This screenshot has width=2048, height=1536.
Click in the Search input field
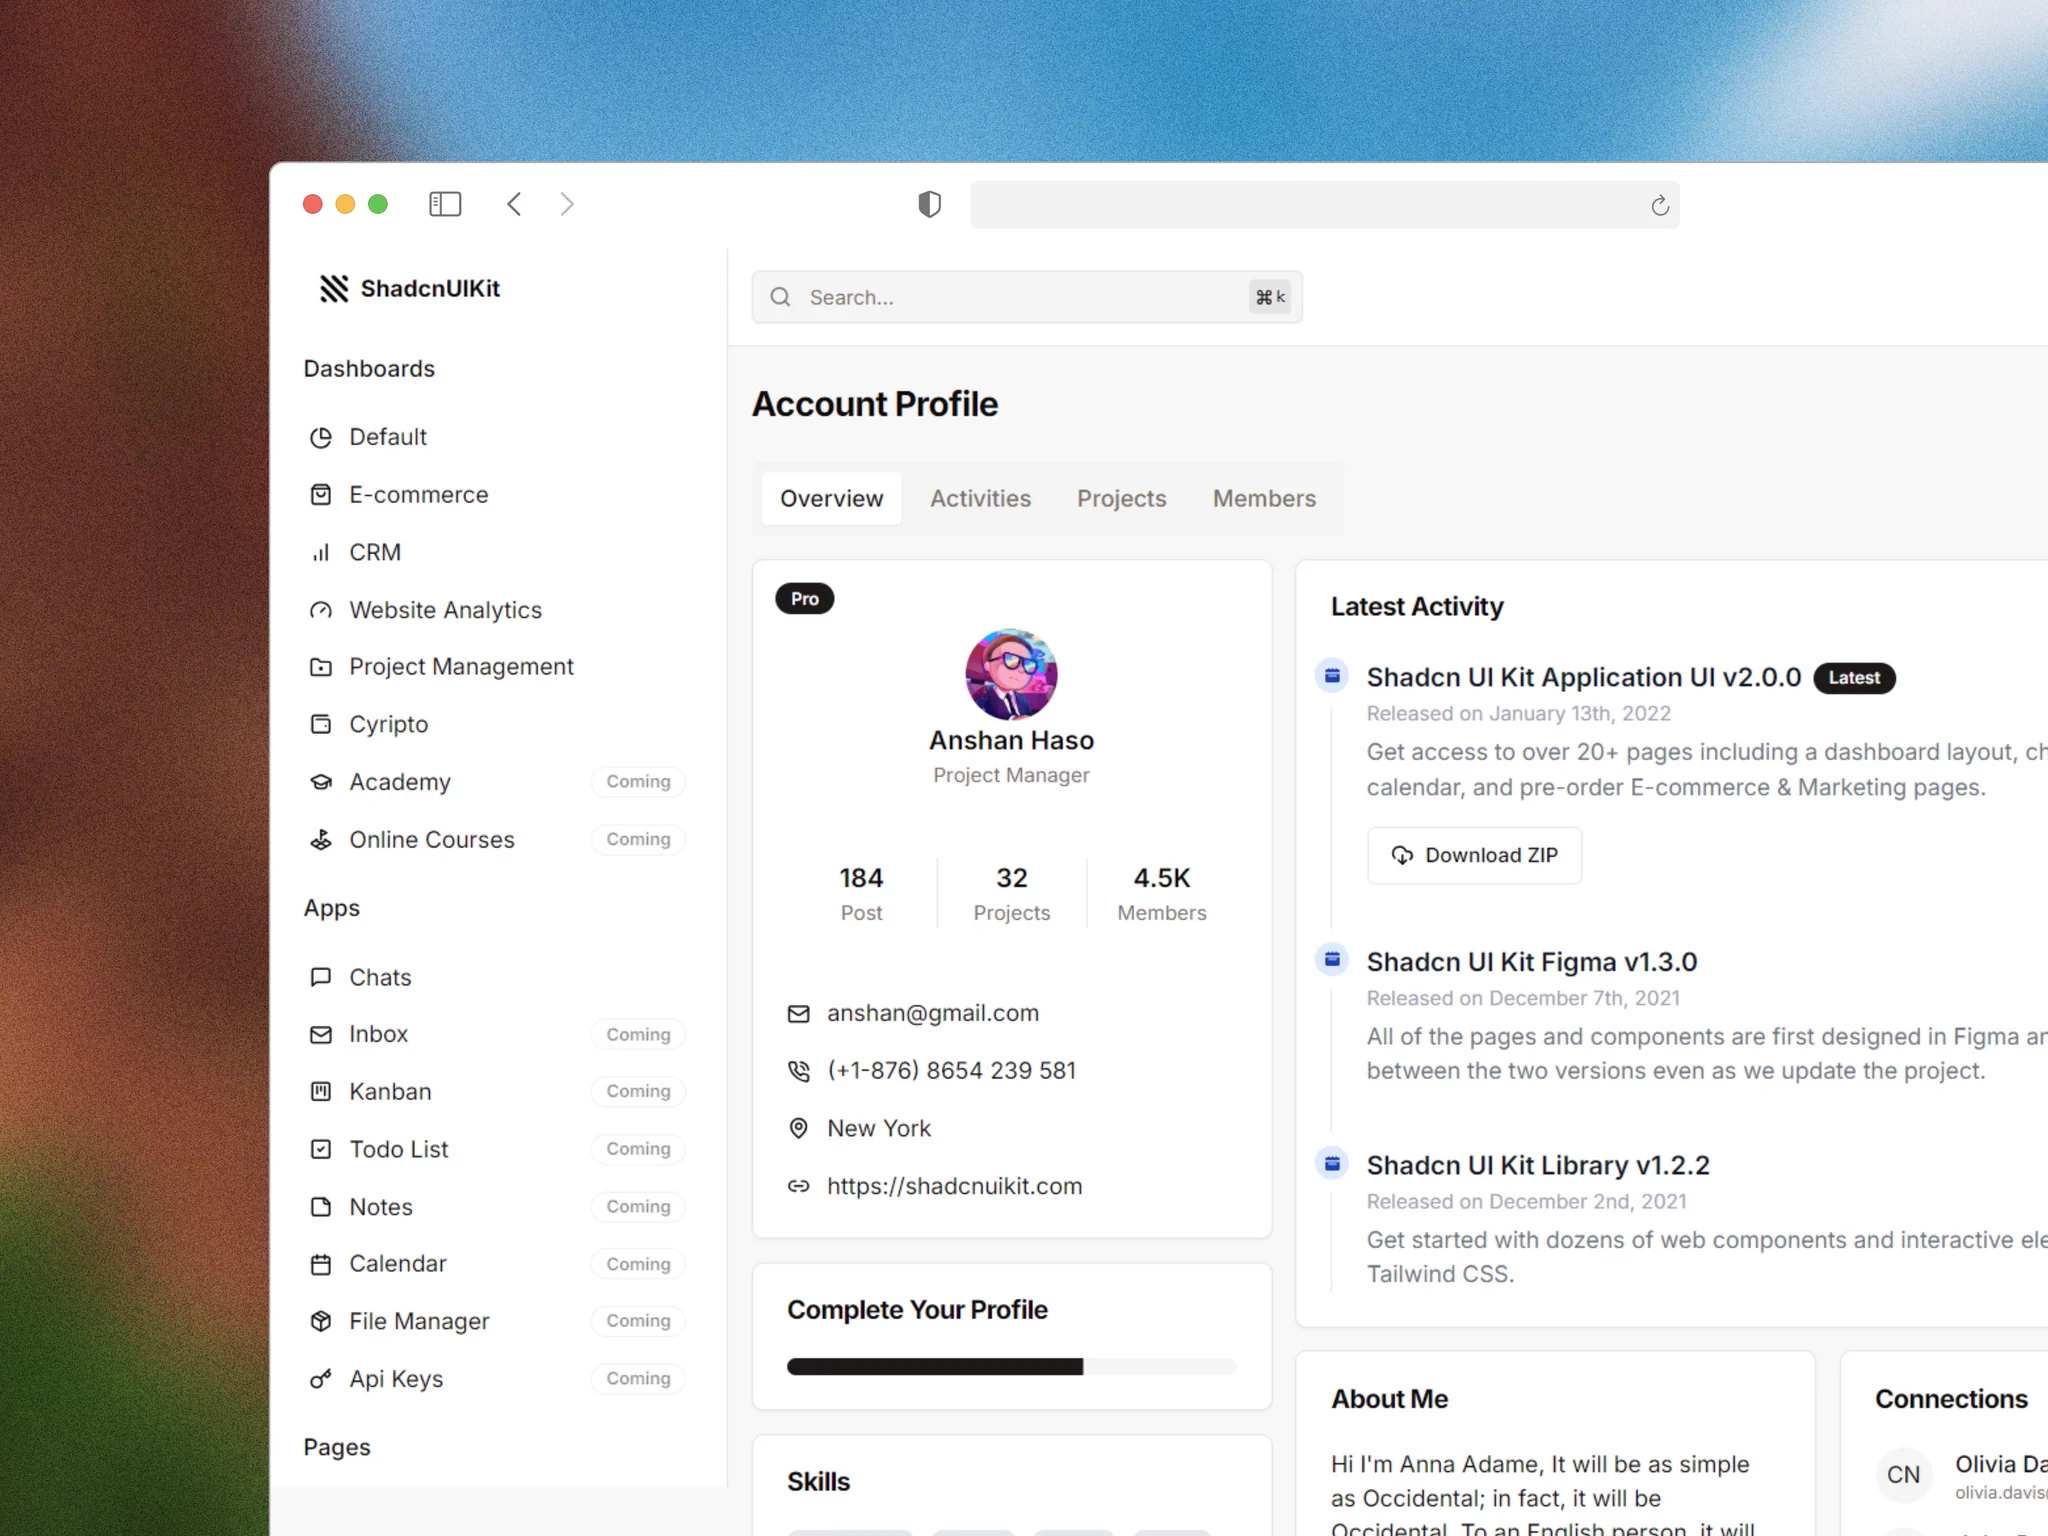[1027, 297]
